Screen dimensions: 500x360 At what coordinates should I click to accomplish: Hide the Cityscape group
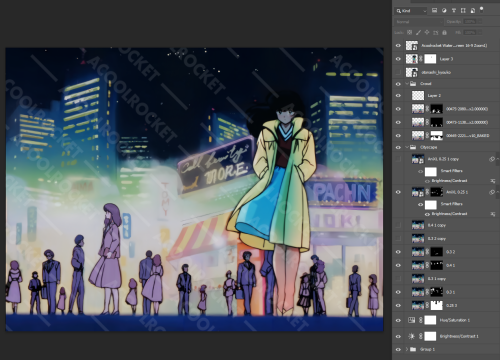pyautogui.click(x=398, y=147)
